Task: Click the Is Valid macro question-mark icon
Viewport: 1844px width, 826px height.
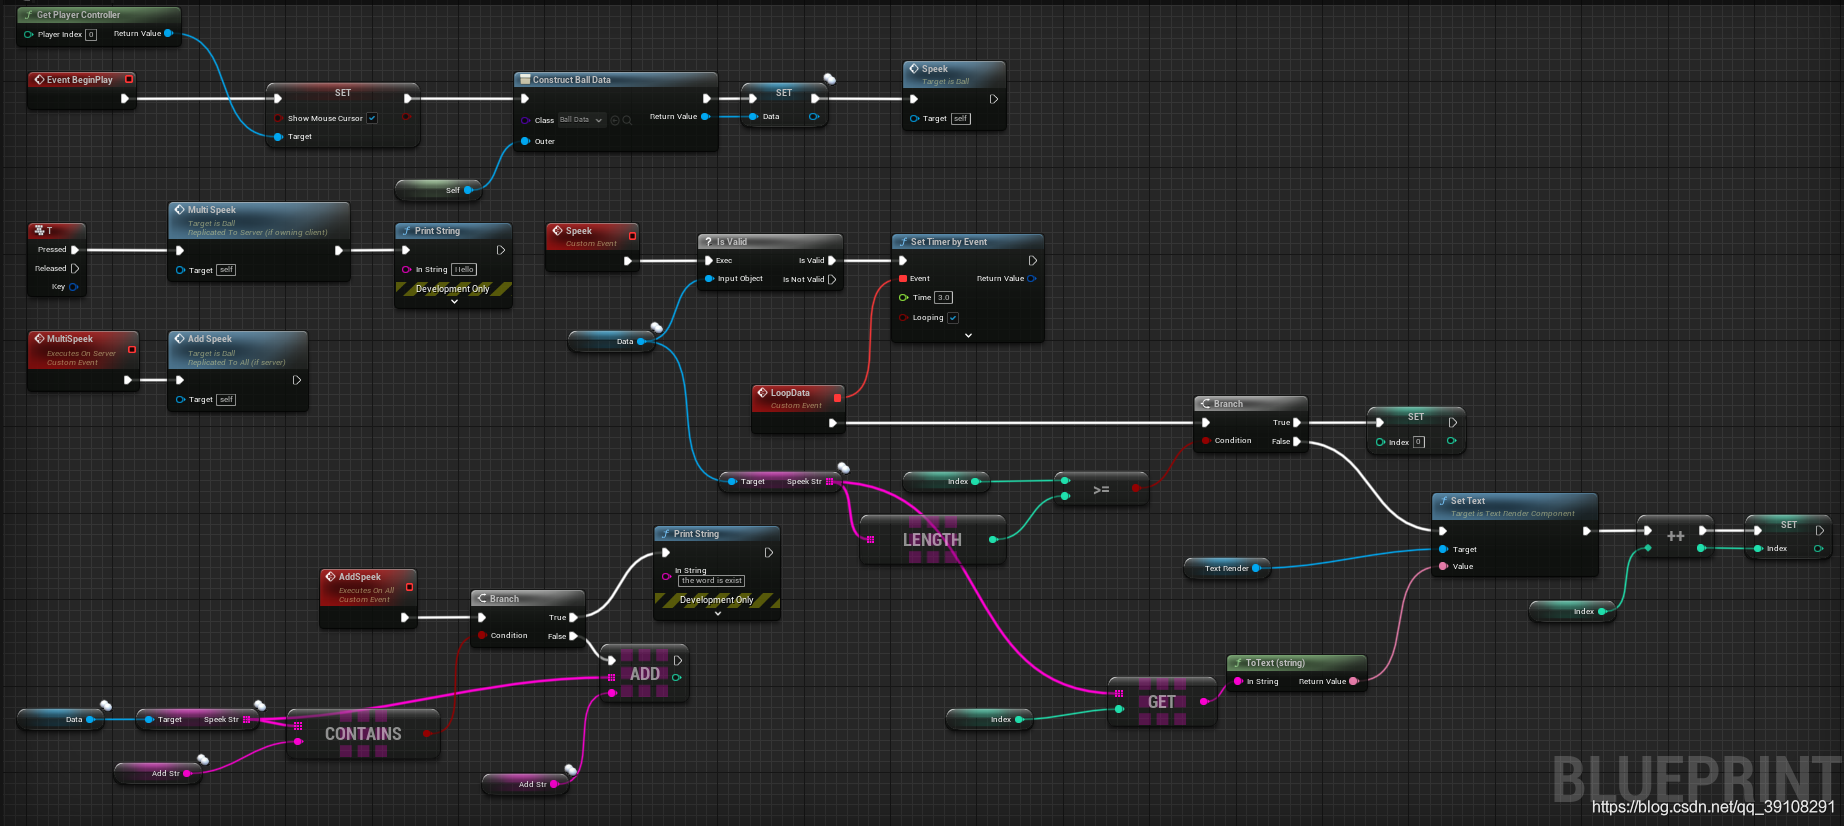Action: tap(707, 242)
